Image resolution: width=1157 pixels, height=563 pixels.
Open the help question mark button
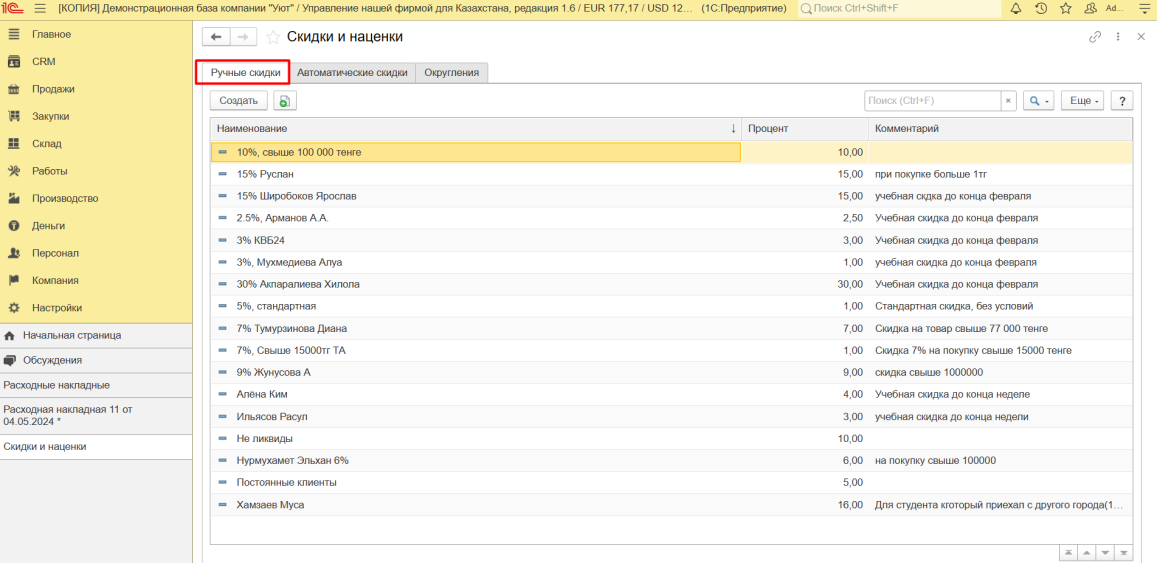tap(1121, 101)
